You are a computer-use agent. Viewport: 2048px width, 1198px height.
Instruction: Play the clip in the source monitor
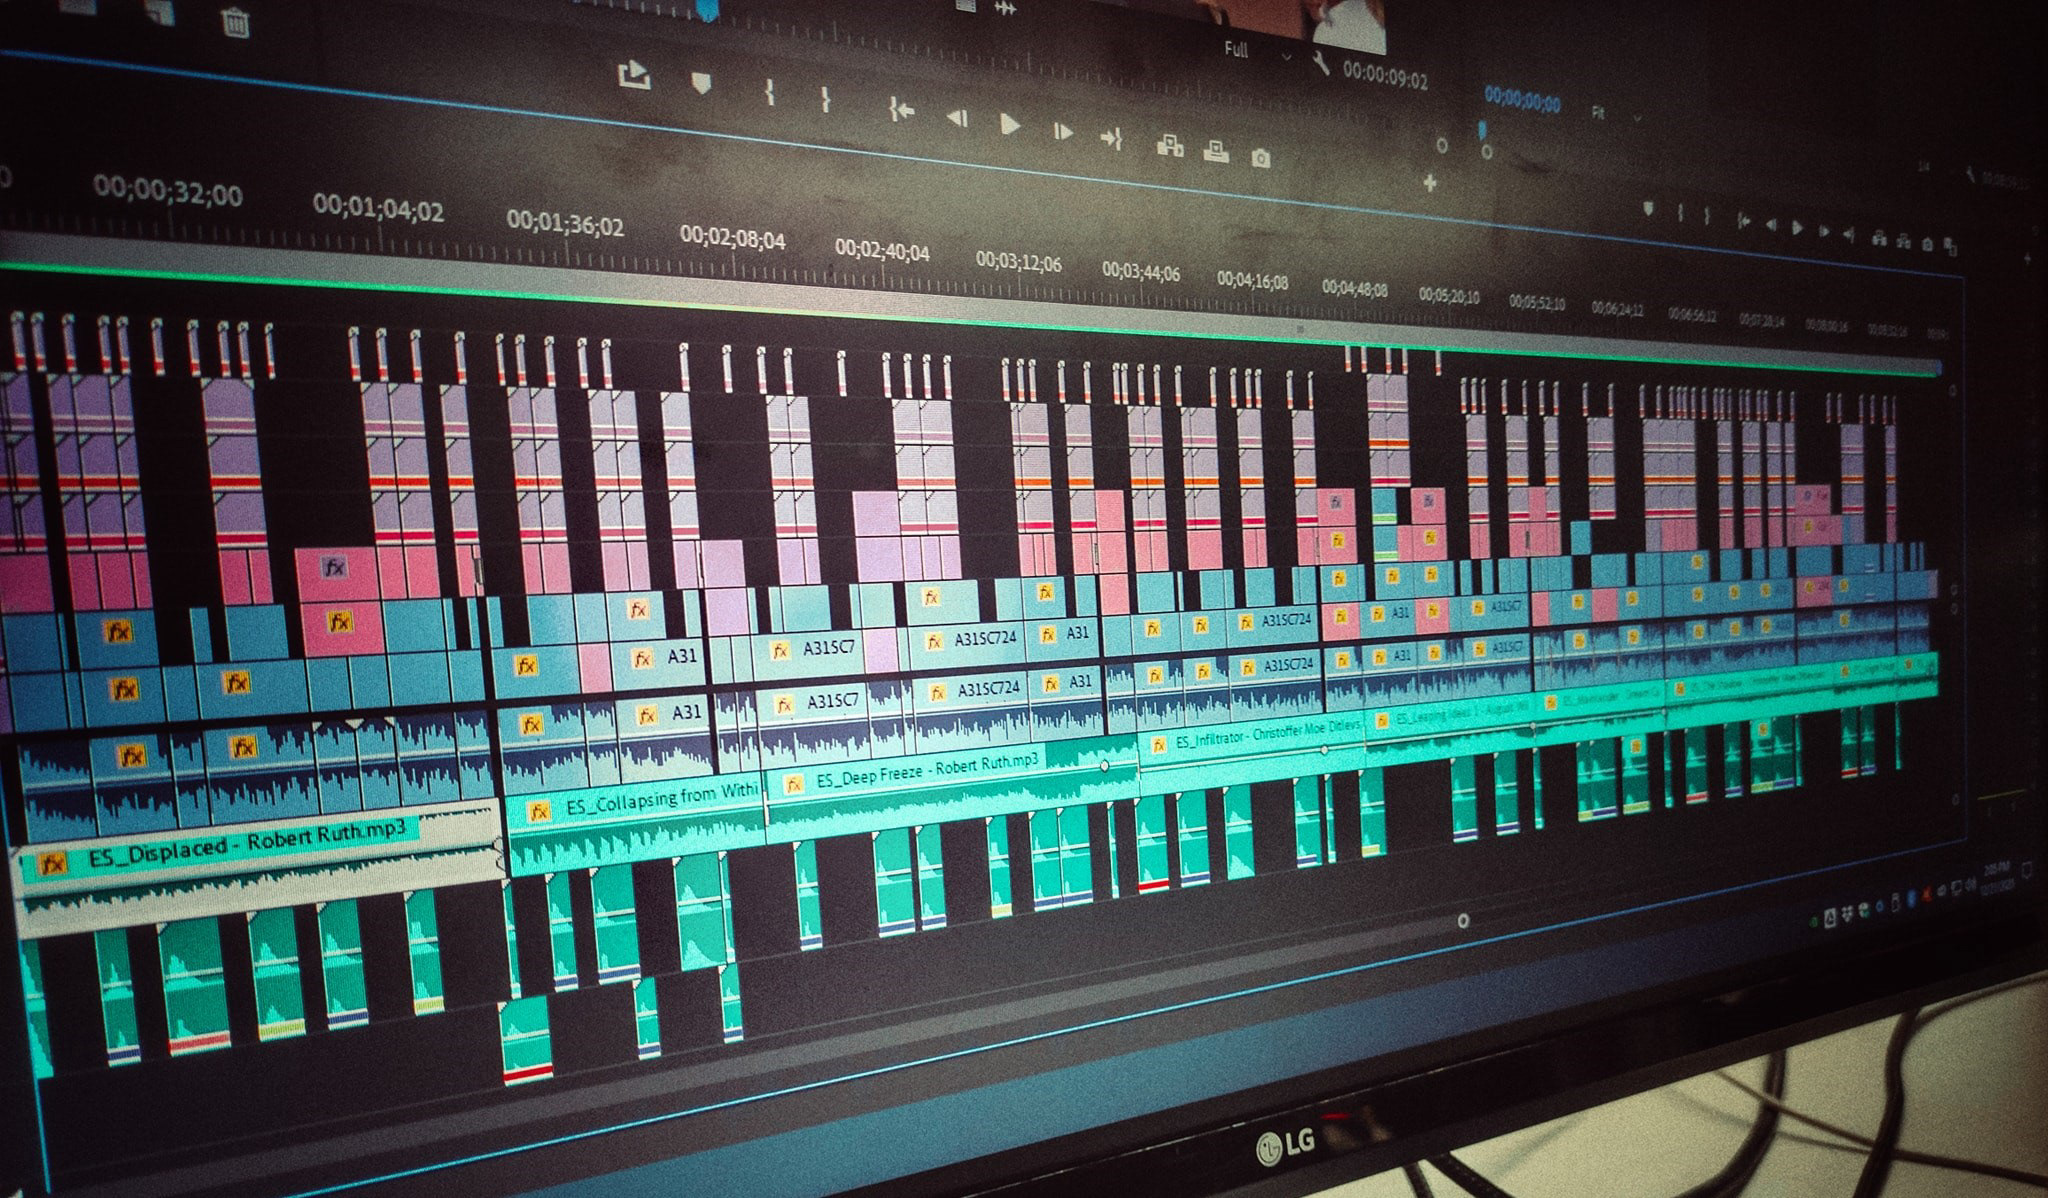pos(1010,124)
